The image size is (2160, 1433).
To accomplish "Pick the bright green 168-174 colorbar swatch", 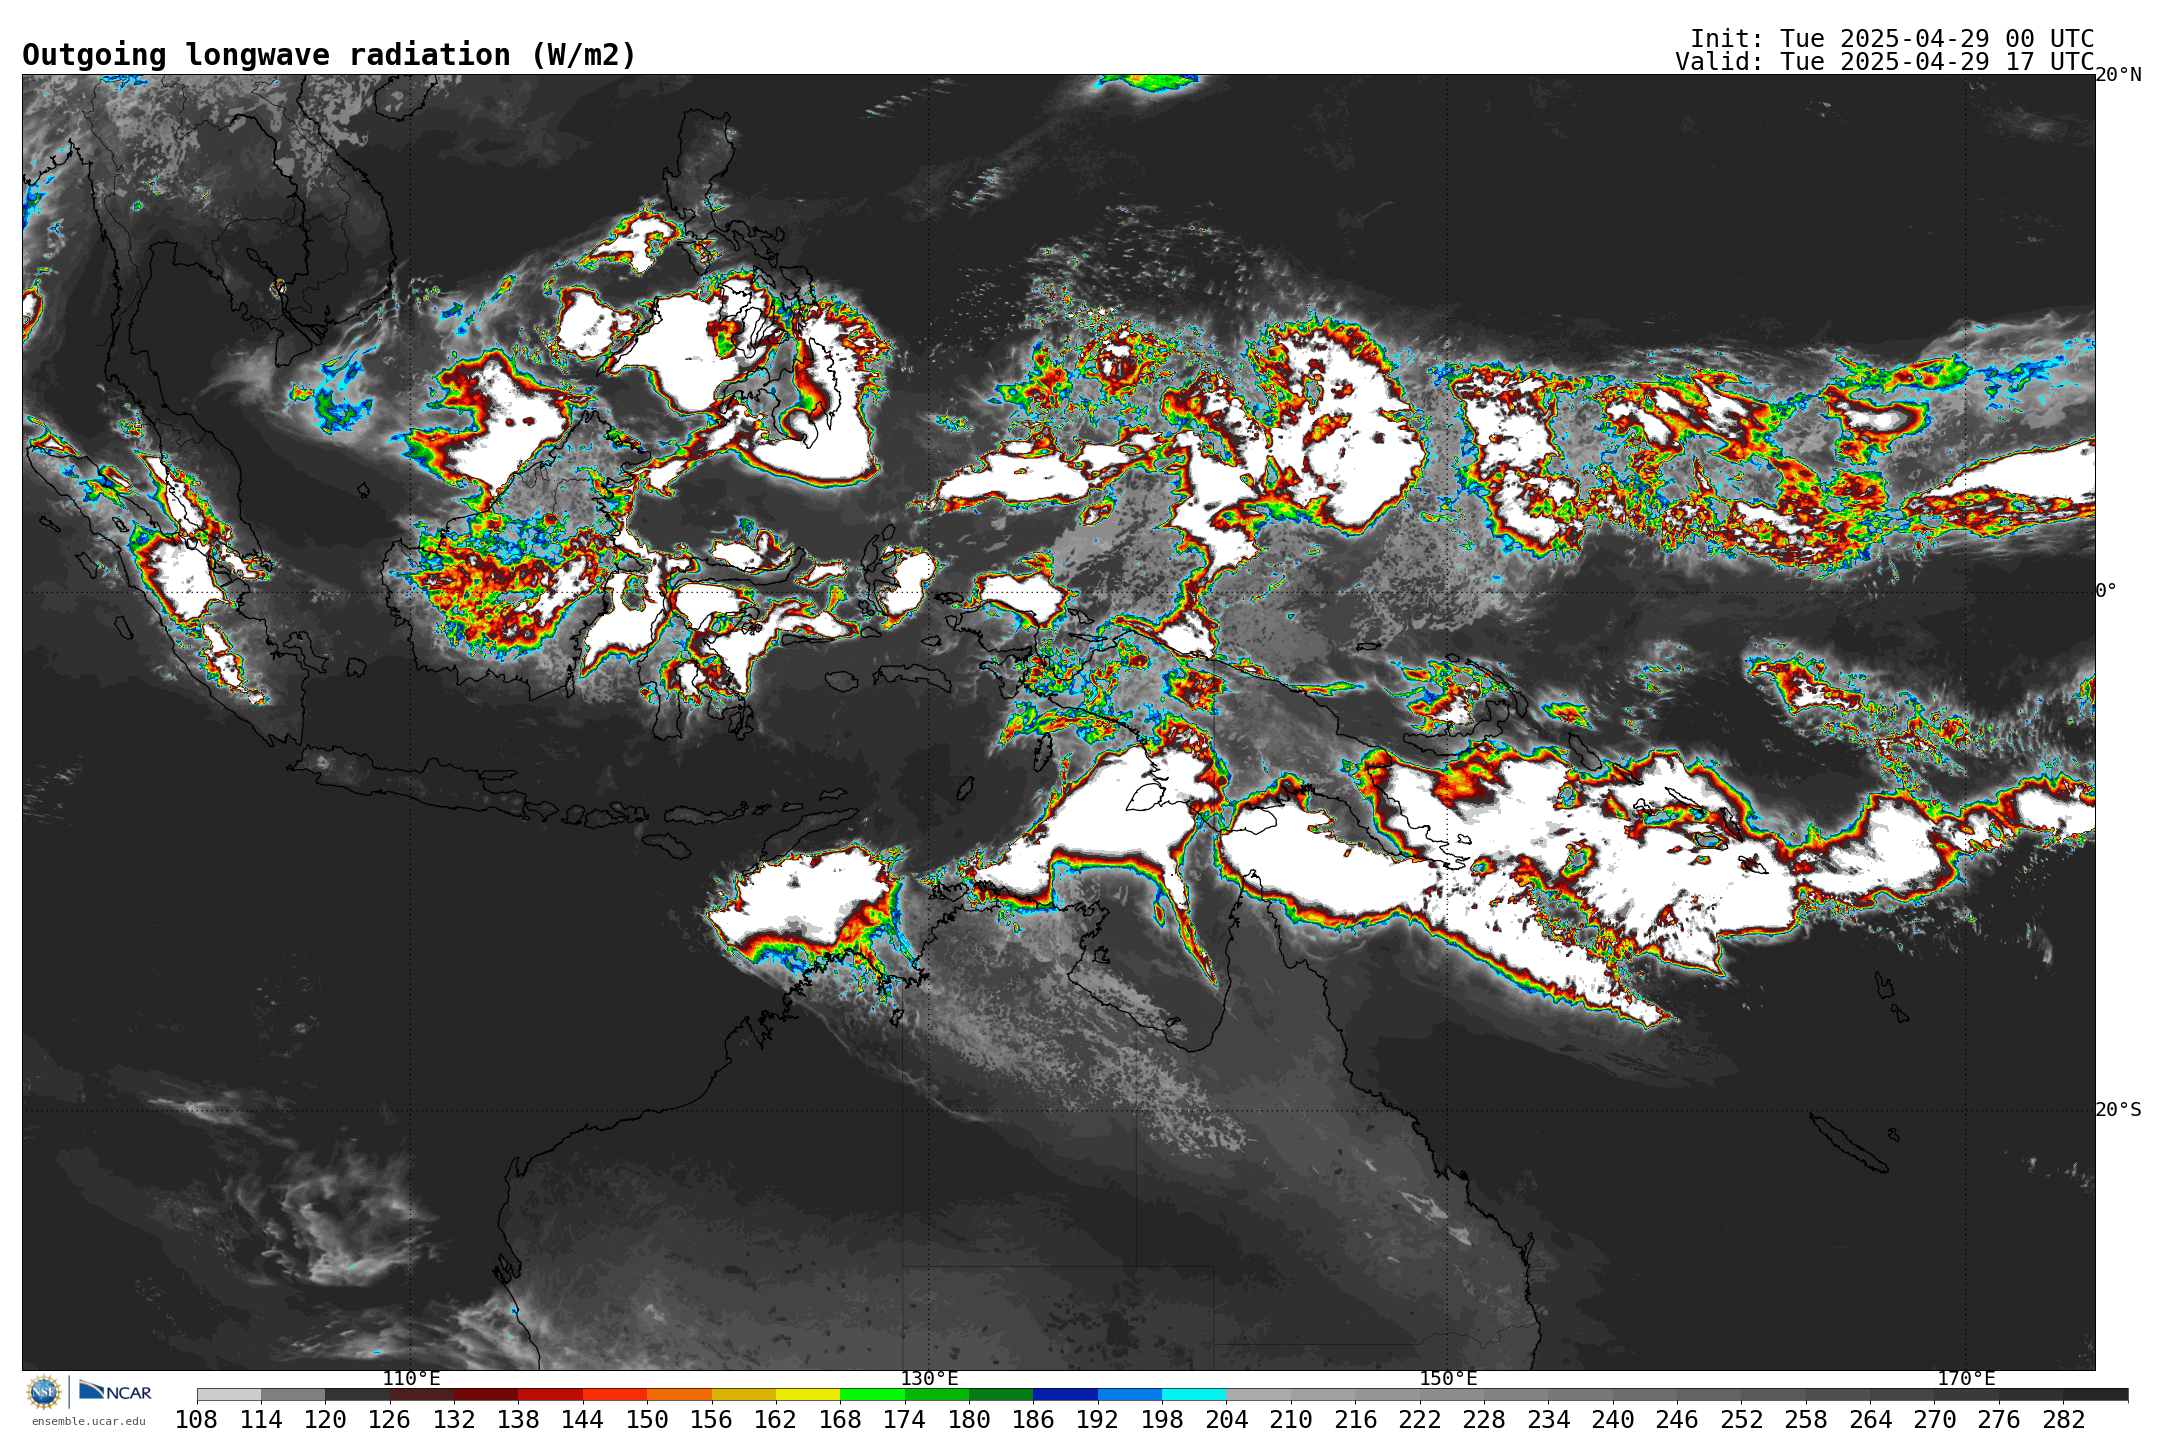I will [x=872, y=1395].
